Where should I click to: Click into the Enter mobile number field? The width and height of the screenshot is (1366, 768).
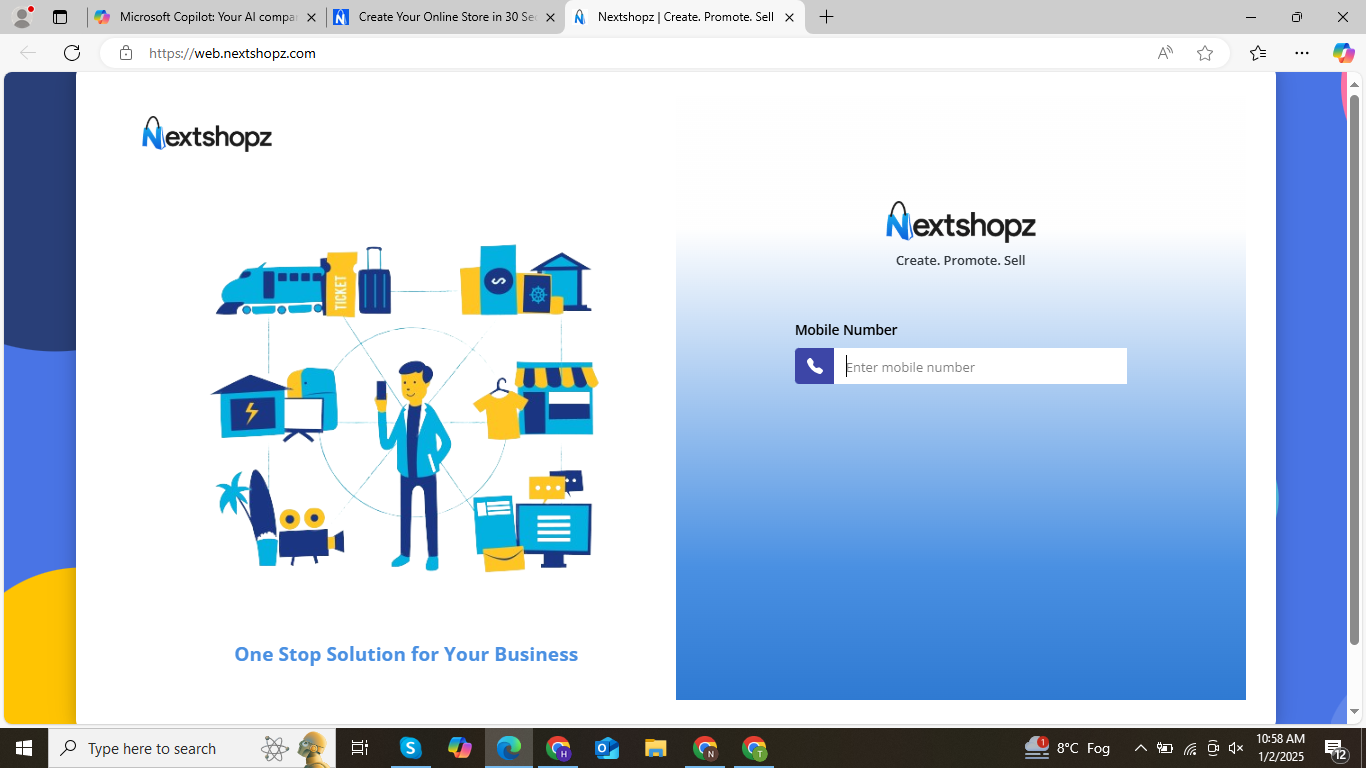point(980,366)
